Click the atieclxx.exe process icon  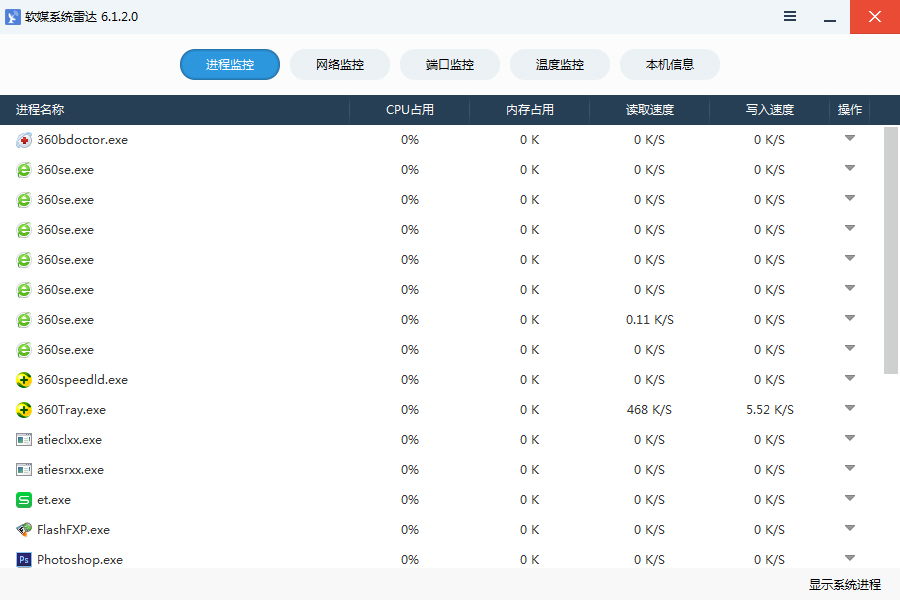[24, 440]
